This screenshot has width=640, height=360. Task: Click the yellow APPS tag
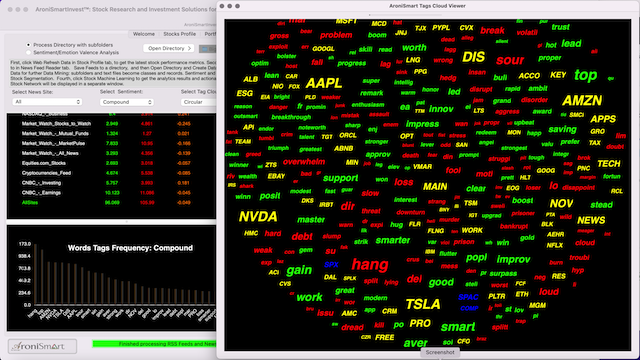pyautogui.click(x=603, y=119)
